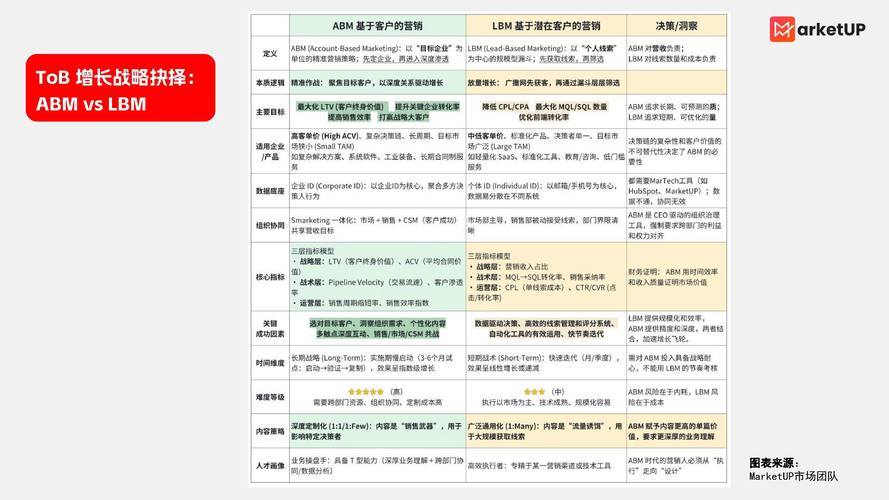Click the '广泛通用化 (1:Many)' cell

pyautogui.click(x=546, y=431)
